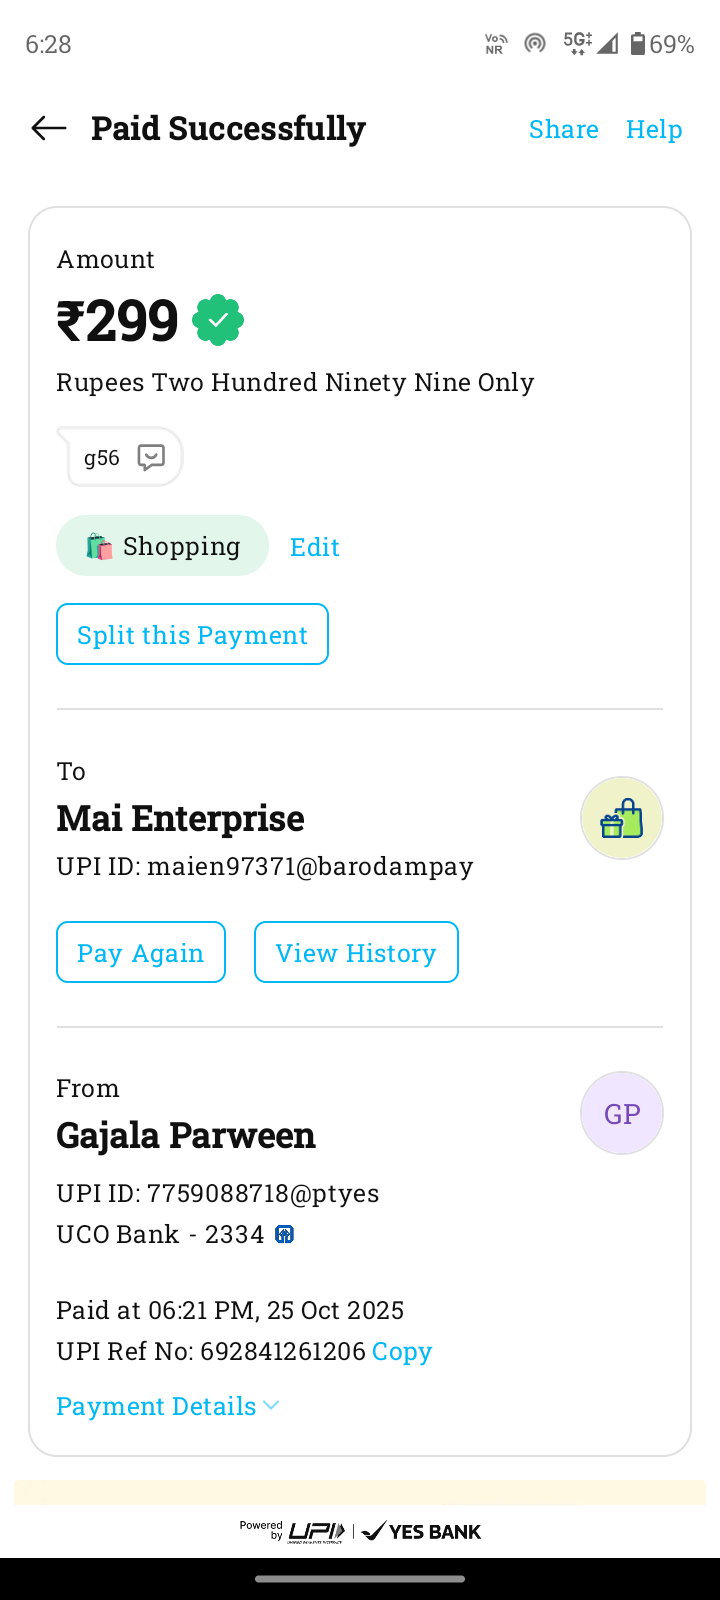Tap the back arrow icon
Image resolution: width=720 pixels, height=1600 pixels.
click(49, 128)
